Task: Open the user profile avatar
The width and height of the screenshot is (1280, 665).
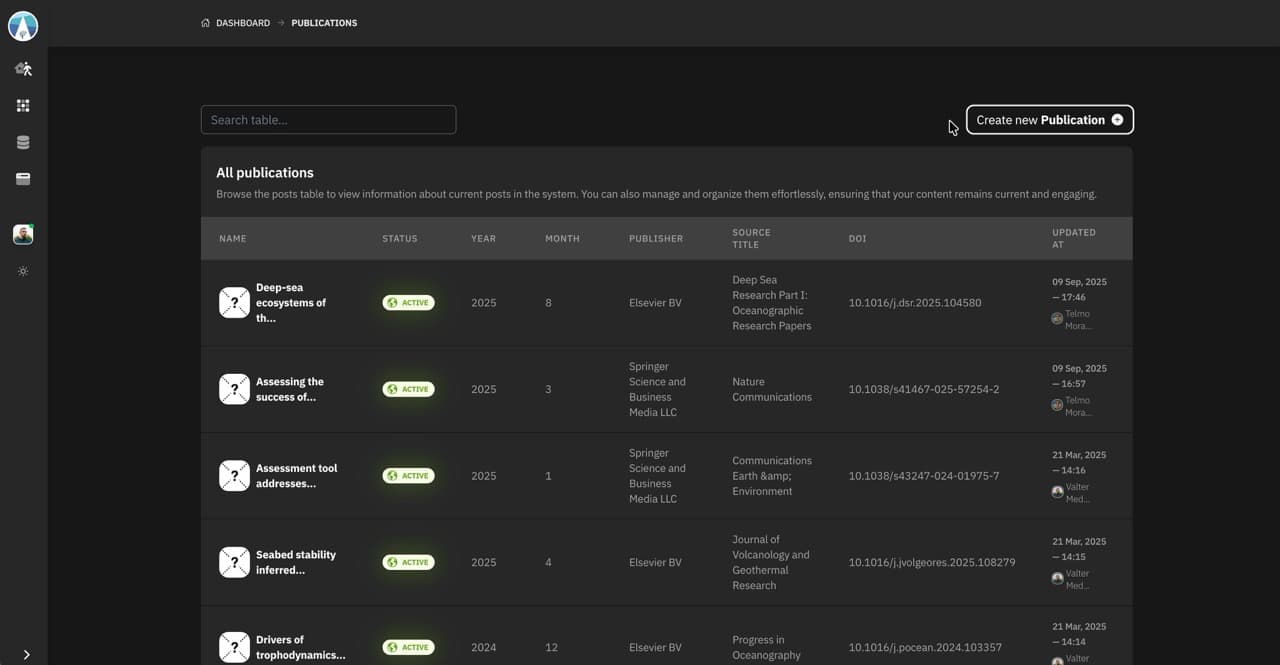Action: (x=23, y=234)
